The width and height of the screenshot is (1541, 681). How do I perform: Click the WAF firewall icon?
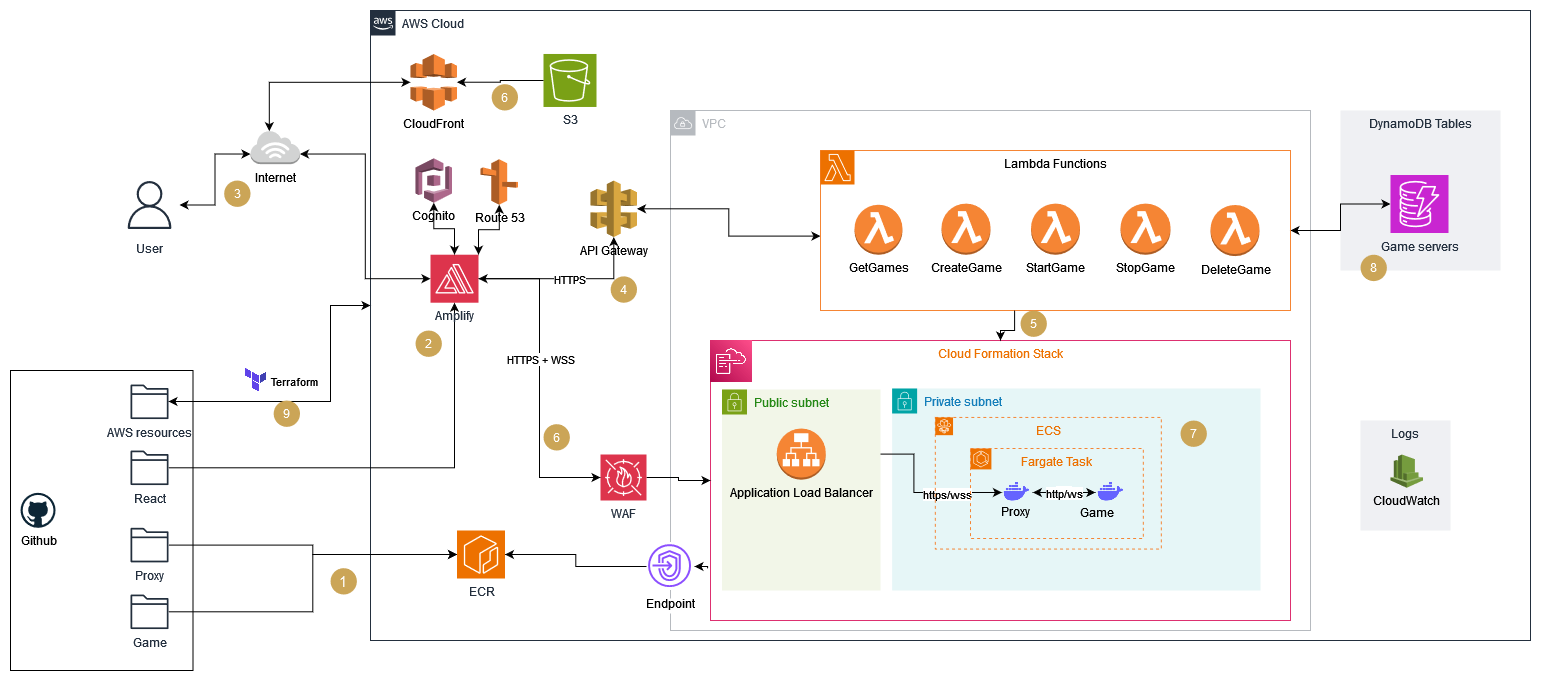tap(624, 477)
